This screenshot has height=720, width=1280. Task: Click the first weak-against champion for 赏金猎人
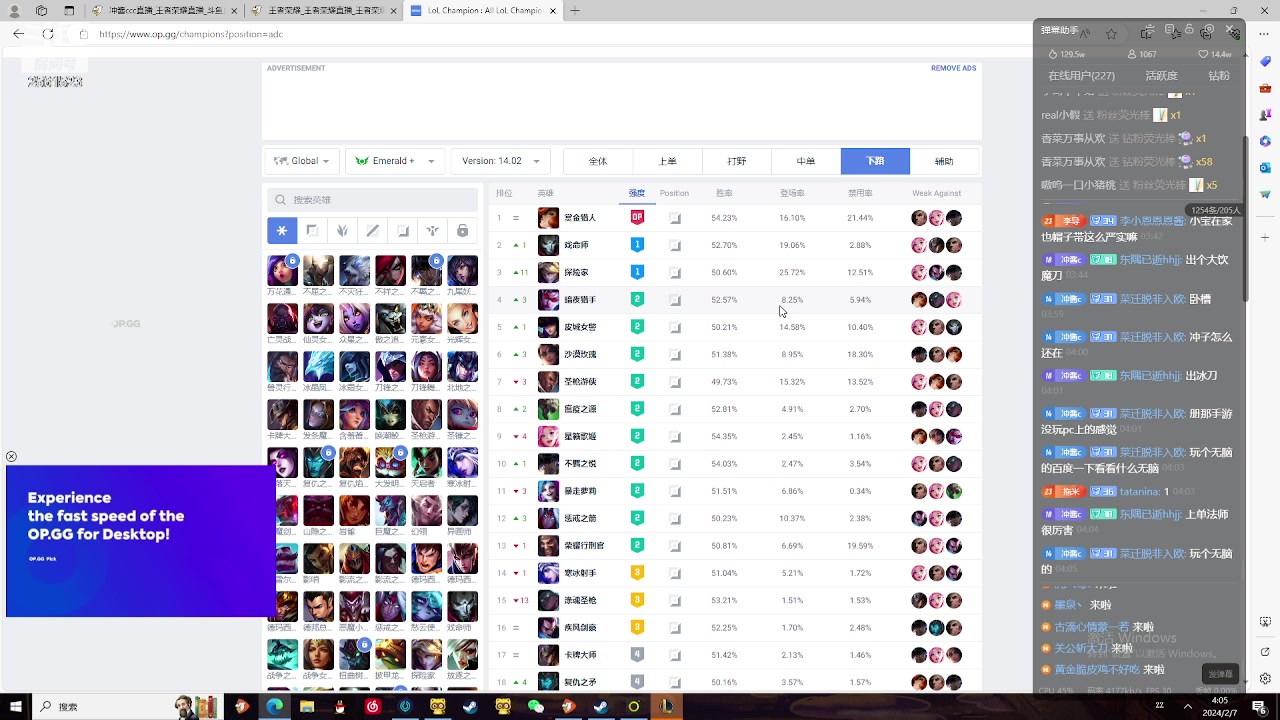point(919,218)
